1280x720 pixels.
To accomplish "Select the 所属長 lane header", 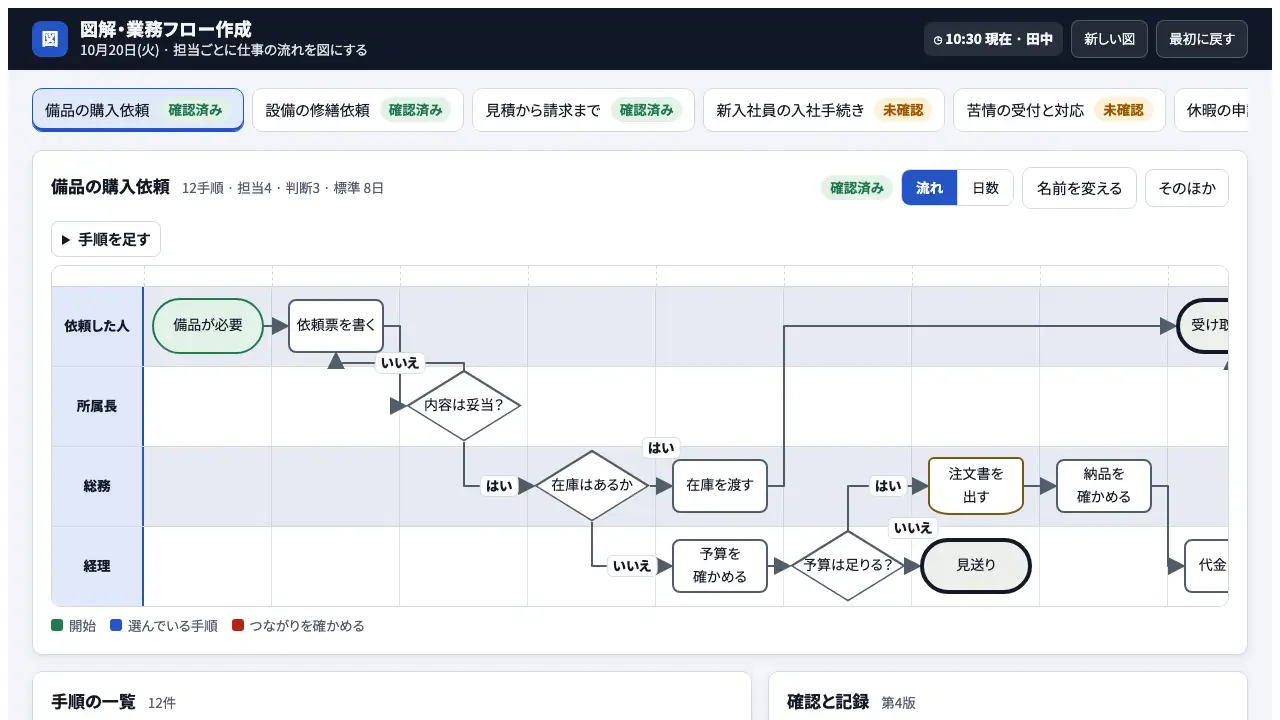I will [x=97, y=406].
